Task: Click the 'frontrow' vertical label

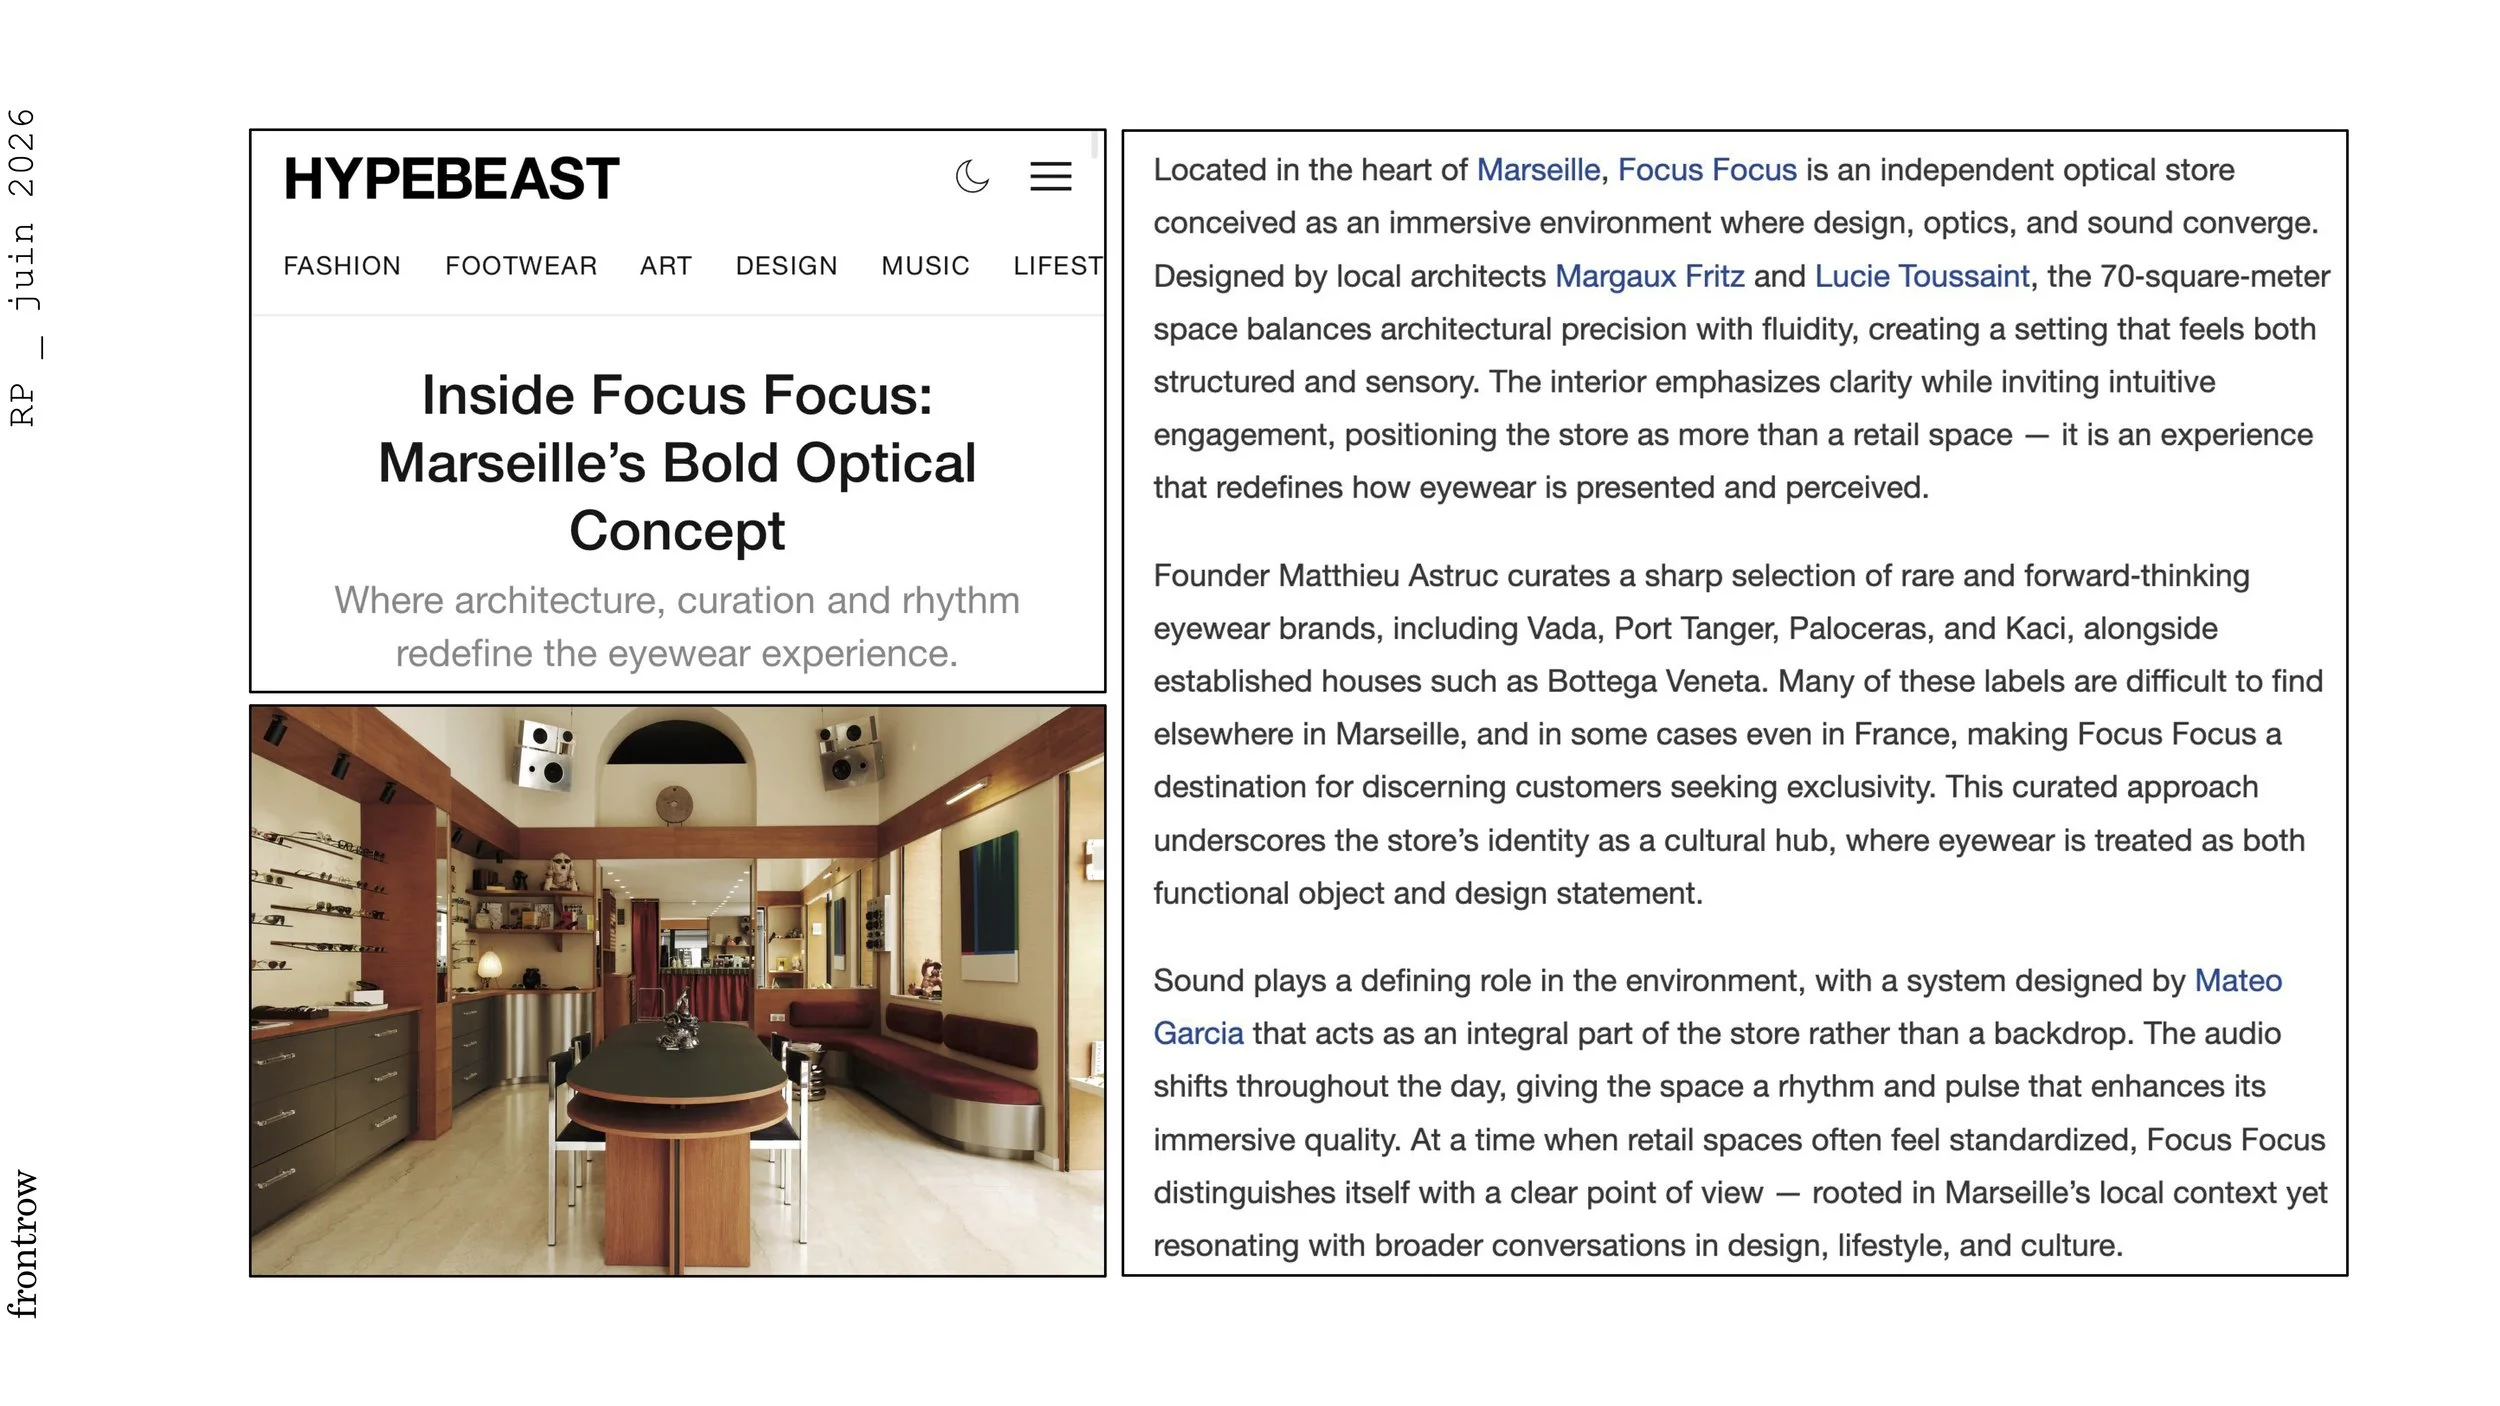Action: coord(22,1243)
